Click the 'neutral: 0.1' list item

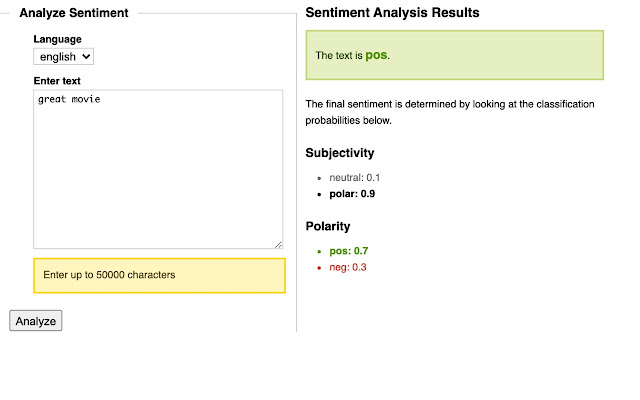click(x=352, y=177)
